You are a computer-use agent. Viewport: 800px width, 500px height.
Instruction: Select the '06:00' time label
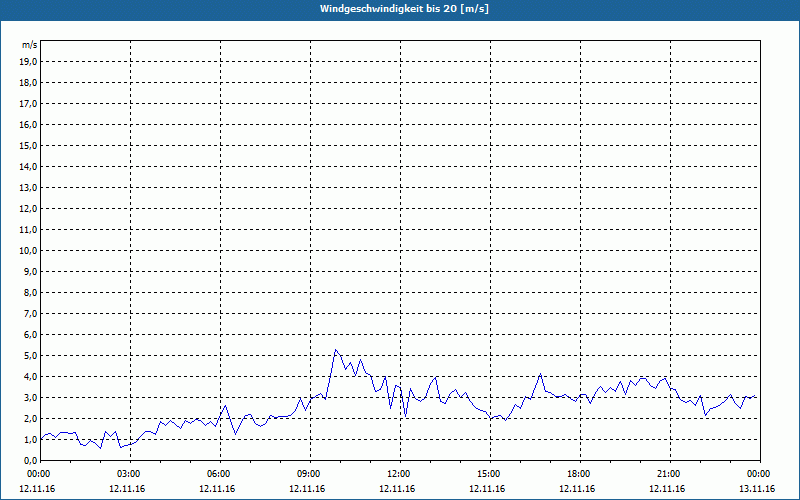click(220, 474)
